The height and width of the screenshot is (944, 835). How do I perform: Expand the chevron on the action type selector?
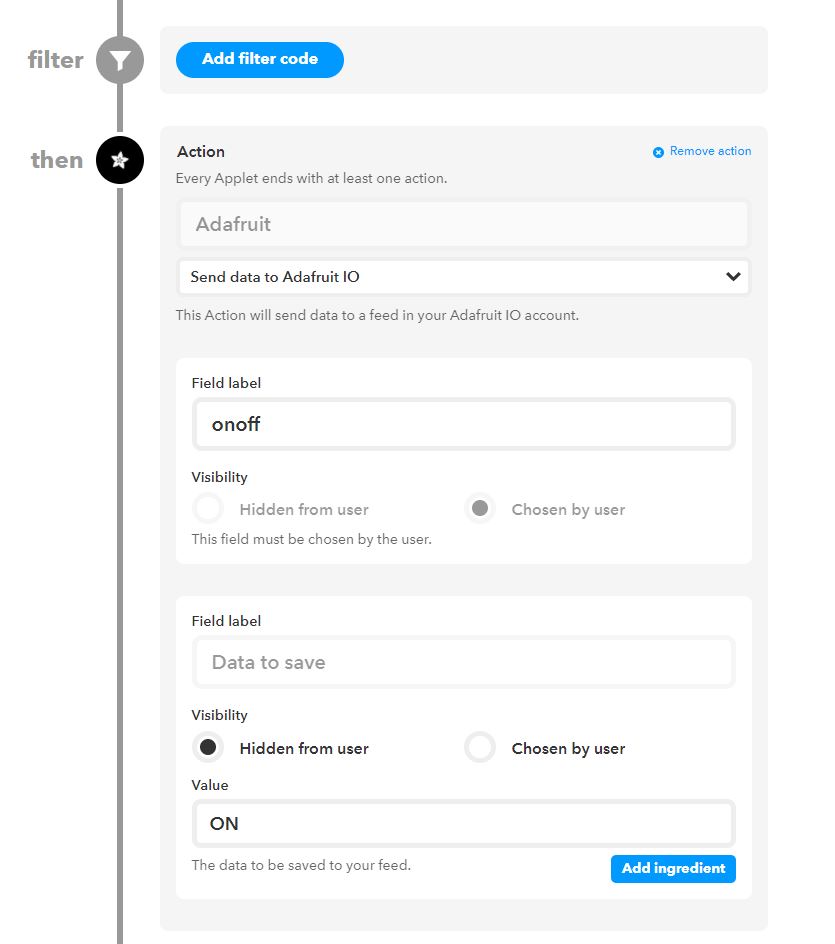click(734, 277)
